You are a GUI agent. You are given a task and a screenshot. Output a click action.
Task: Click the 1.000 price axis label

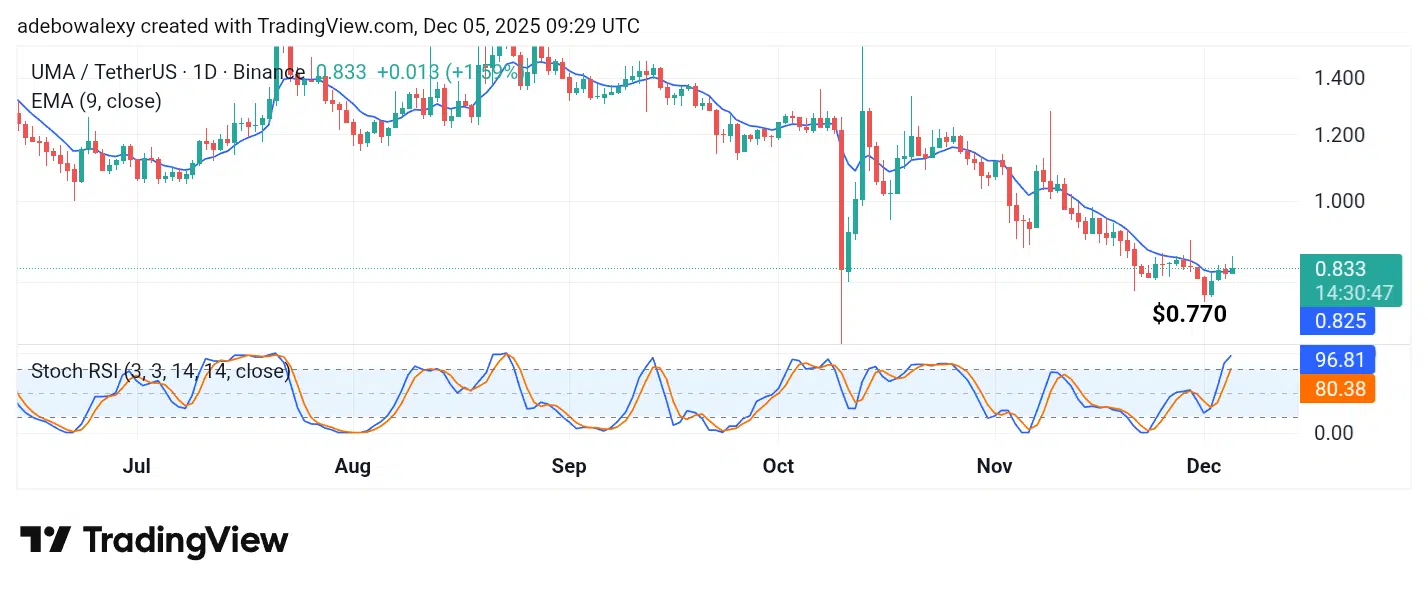pos(1340,200)
